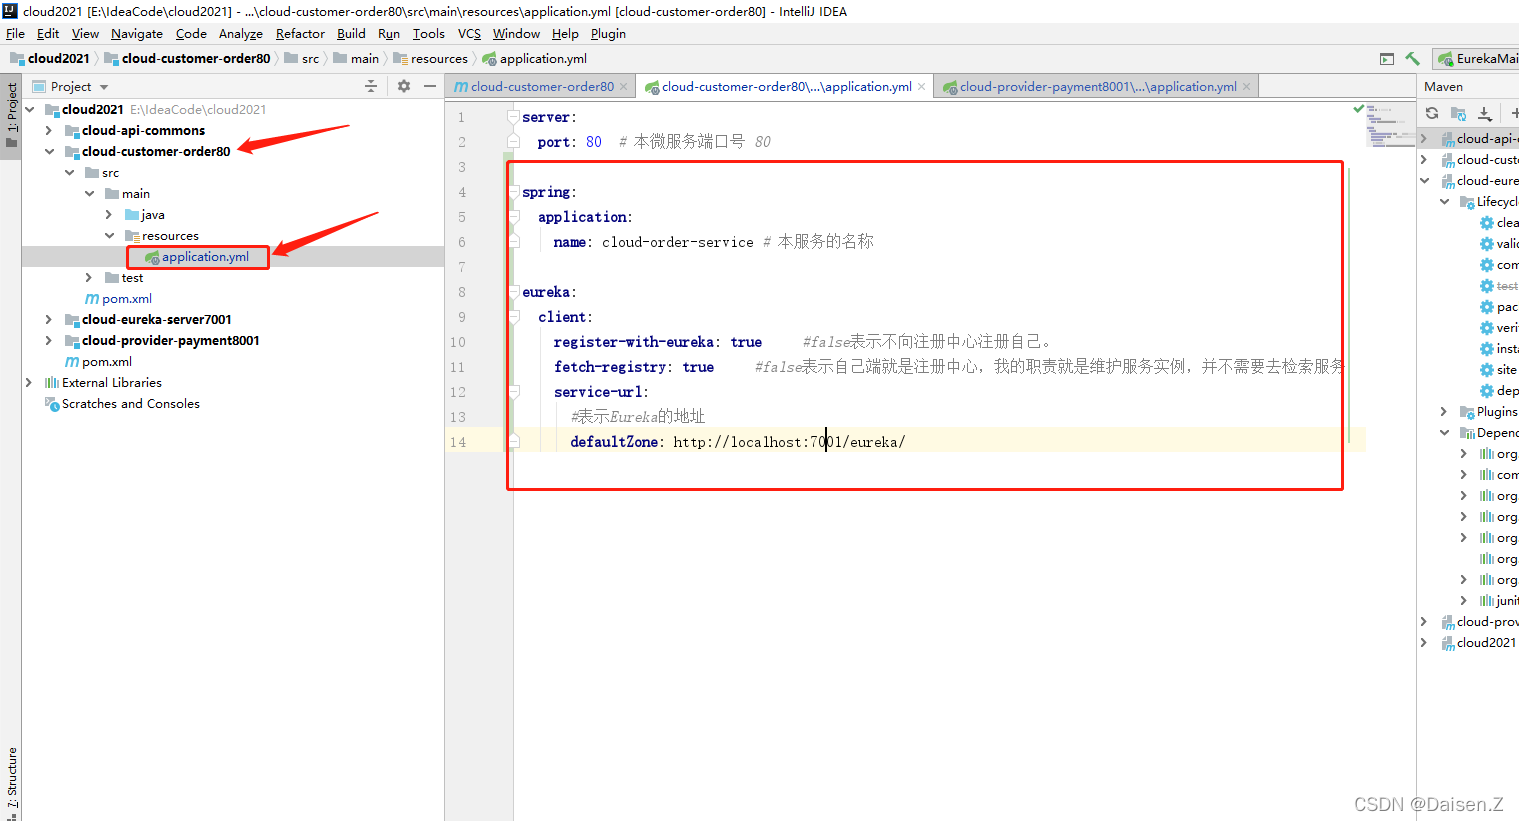Expand the test folder arrow
Image resolution: width=1519 pixels, height=821 pixels.
pyautogui.click(x=89, y=277)
